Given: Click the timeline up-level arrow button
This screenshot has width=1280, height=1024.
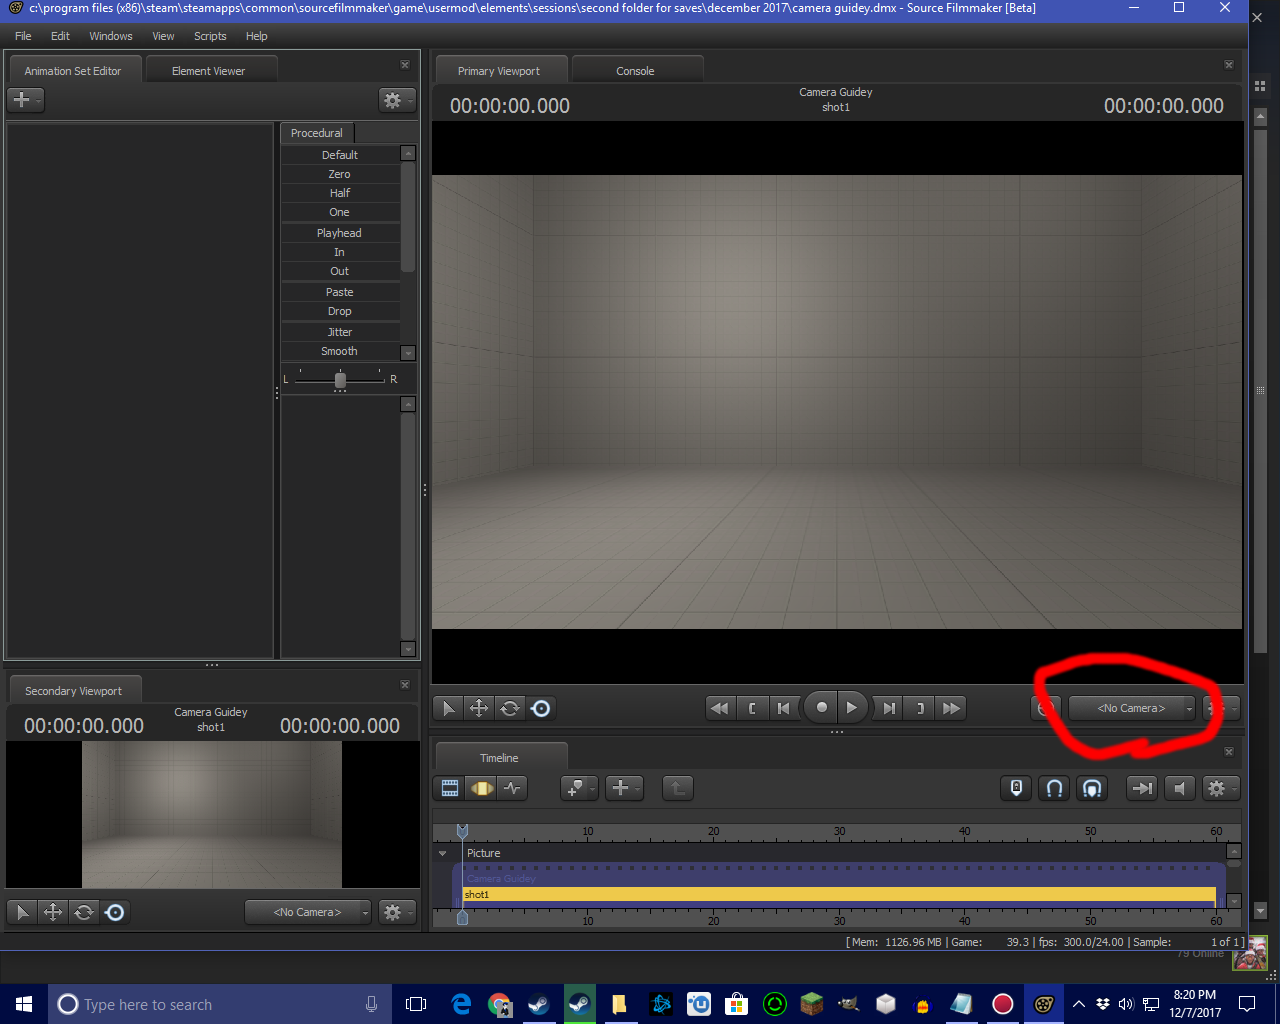Looking at the screenshot, I should point(677,788).
